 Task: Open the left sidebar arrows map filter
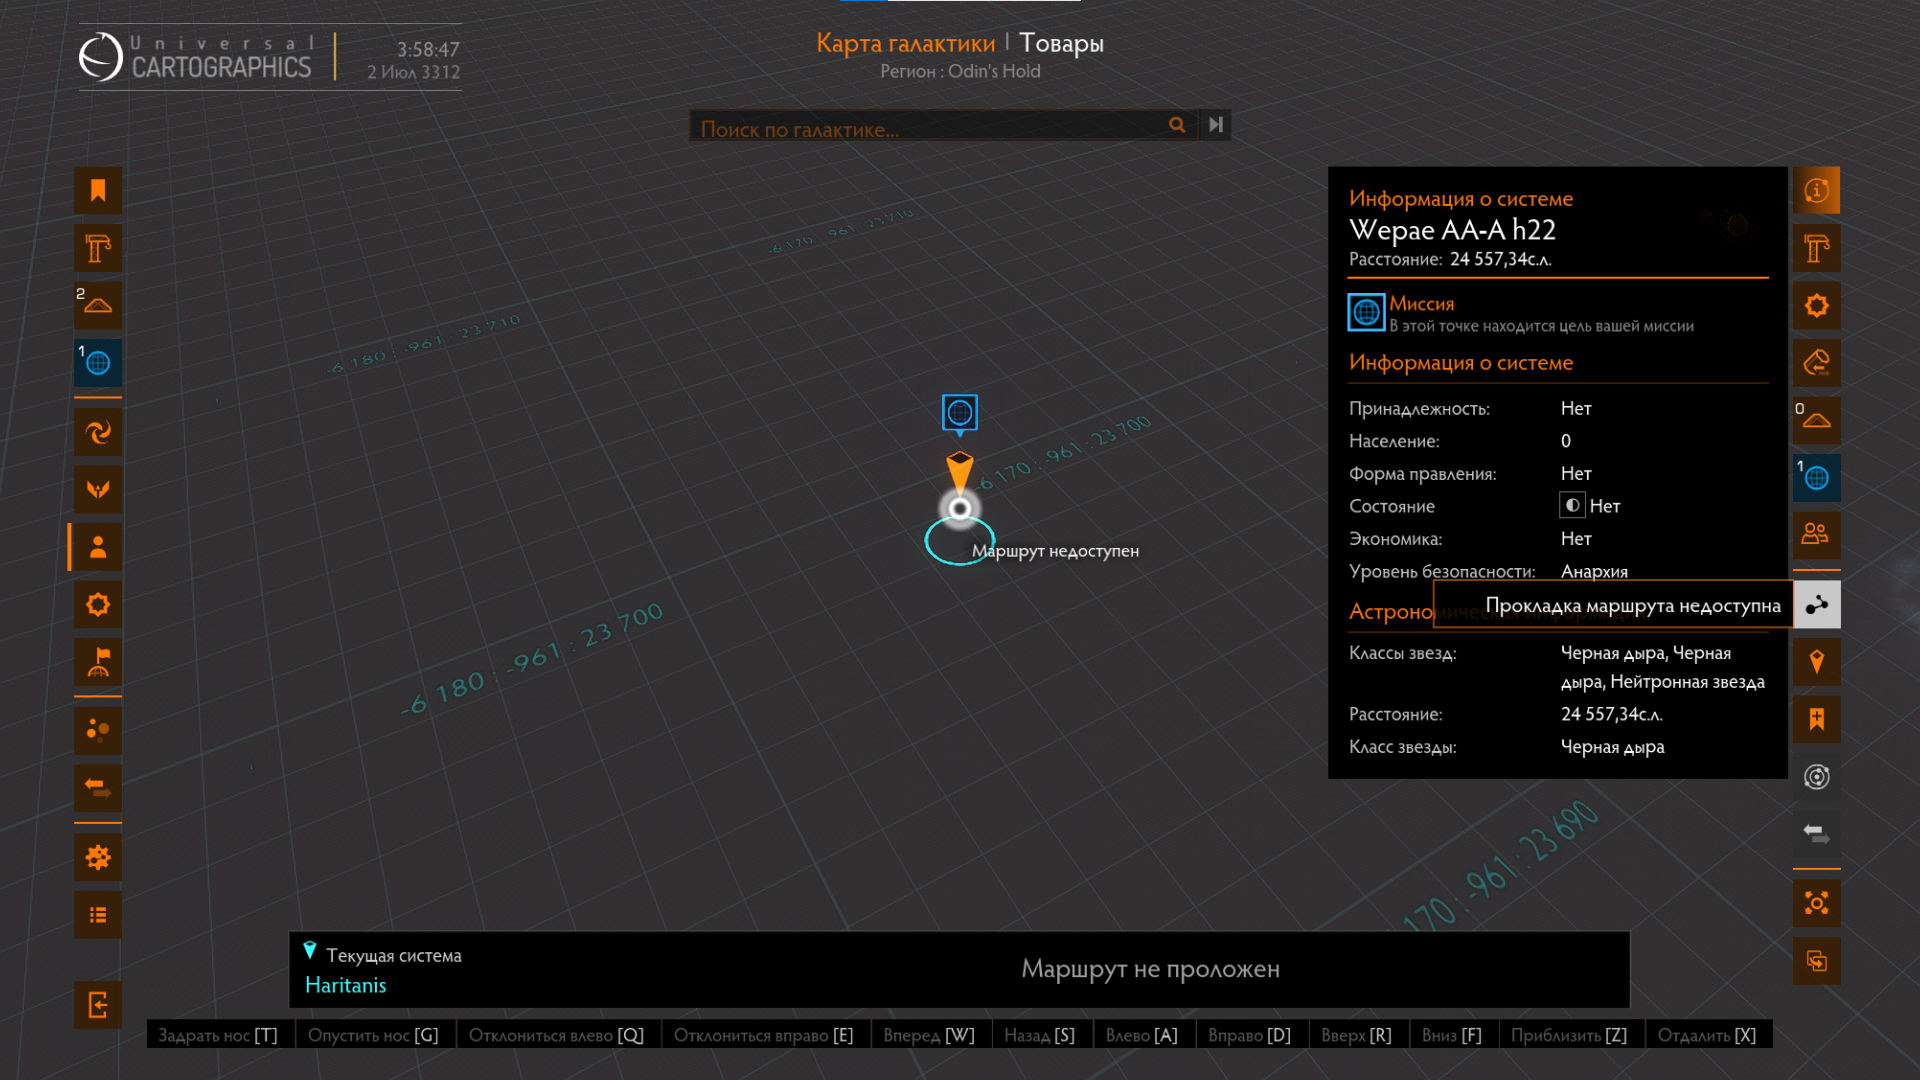[98, 788]
